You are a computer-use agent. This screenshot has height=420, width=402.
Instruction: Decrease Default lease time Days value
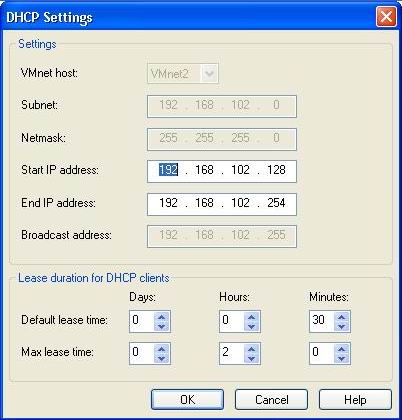tap(162, 326)
